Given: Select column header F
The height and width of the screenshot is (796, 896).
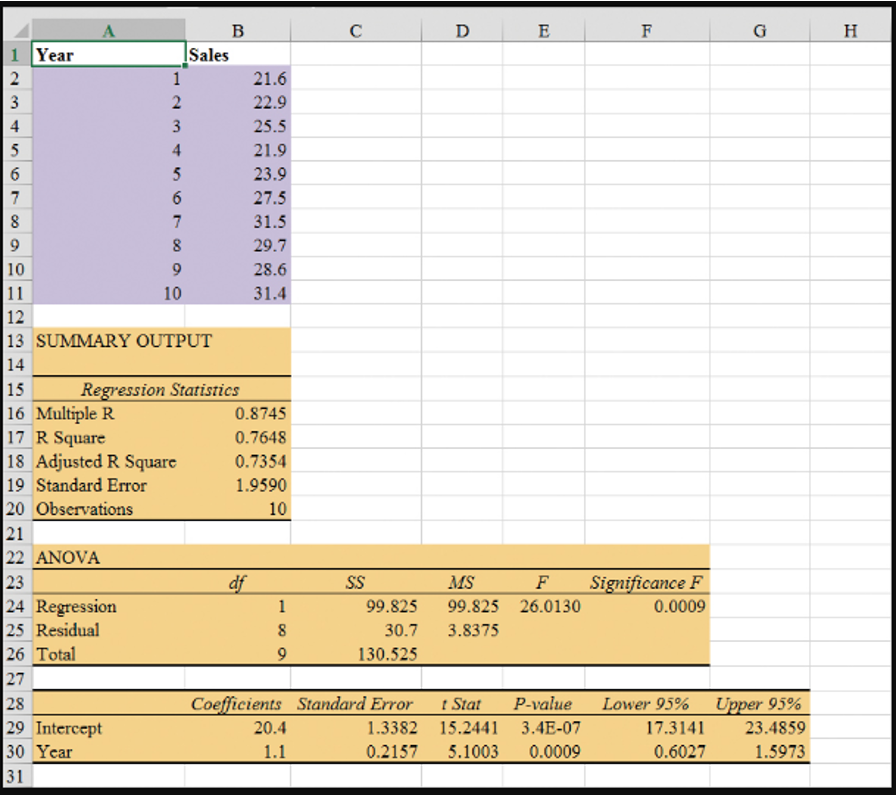Looking at the screenshot, I should click(x=646, y=30).
